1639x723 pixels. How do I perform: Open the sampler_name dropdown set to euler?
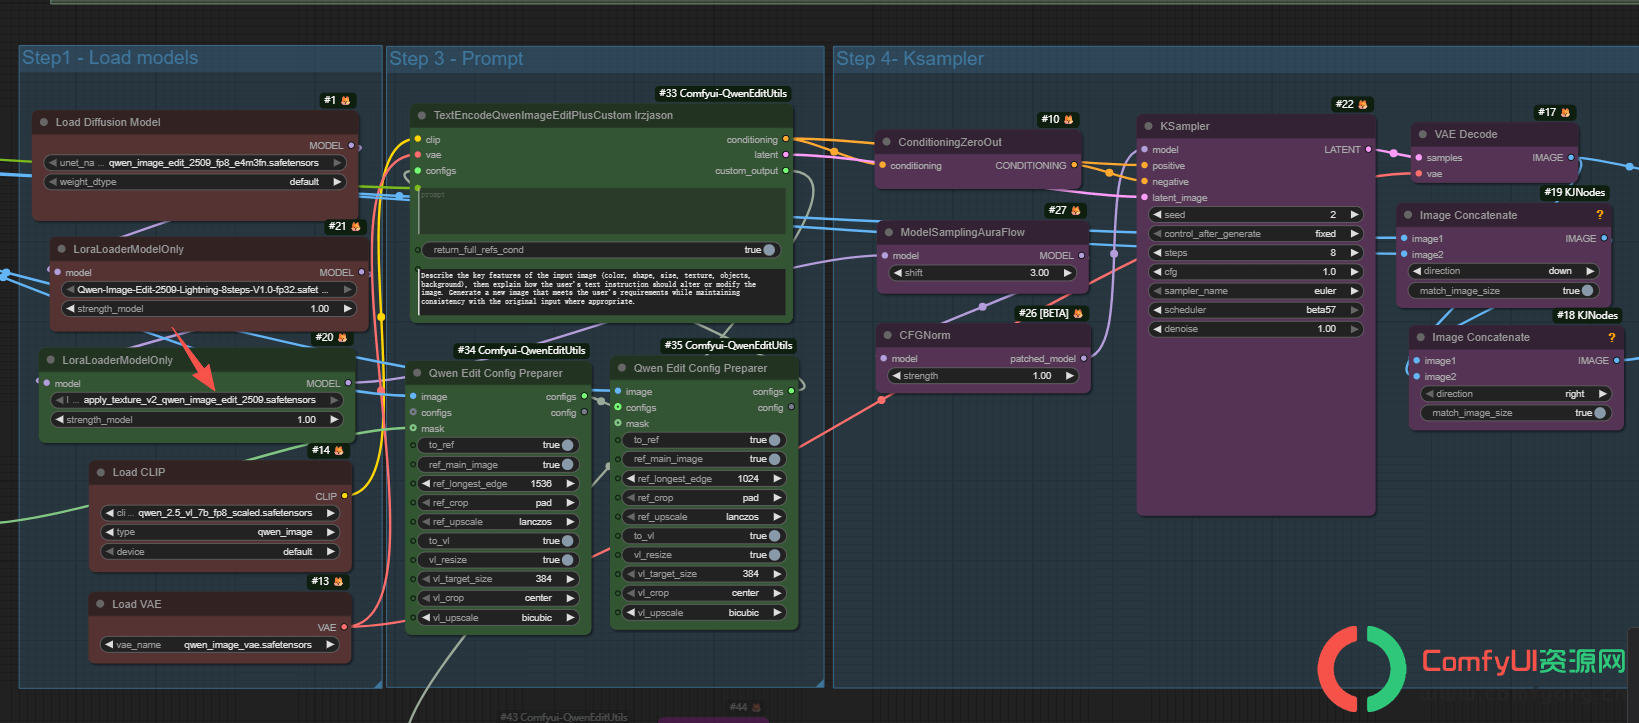coord(1256,291)
